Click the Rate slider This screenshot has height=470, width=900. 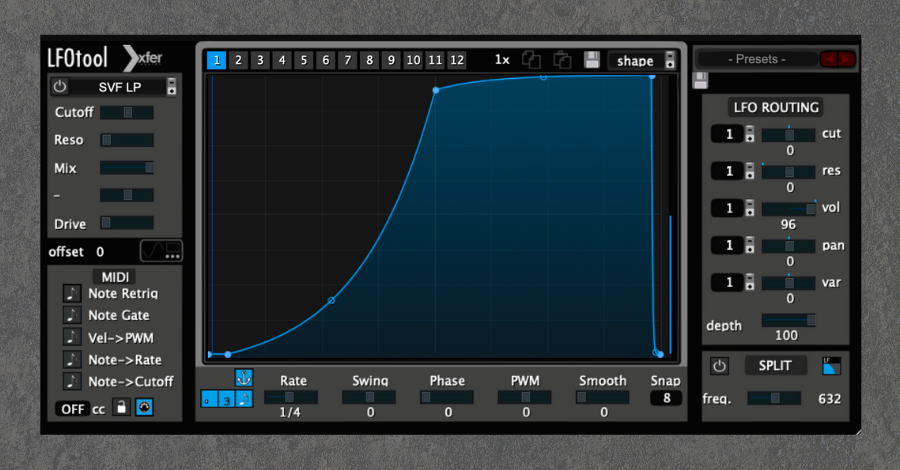point(291,397)
